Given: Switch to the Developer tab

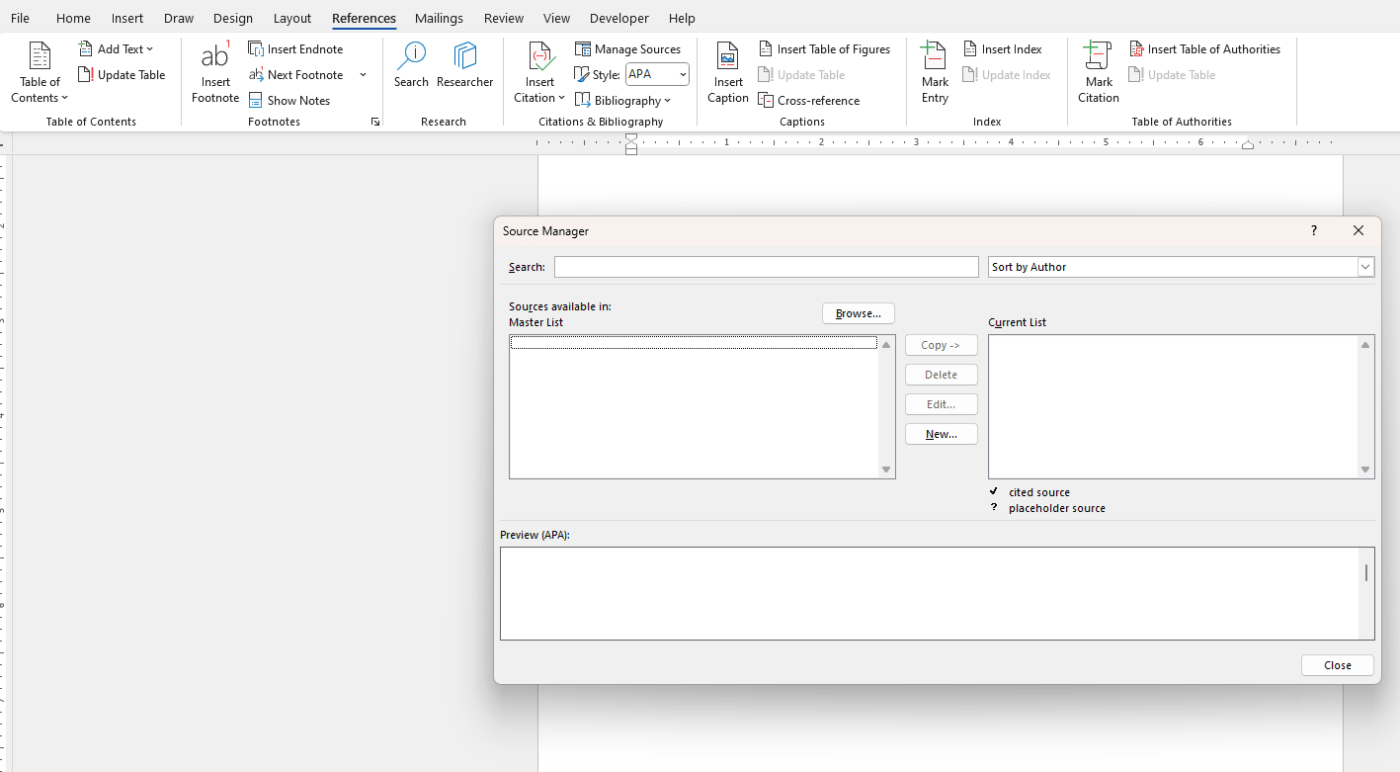Looking at the screenshot, I should click(618, 18).
